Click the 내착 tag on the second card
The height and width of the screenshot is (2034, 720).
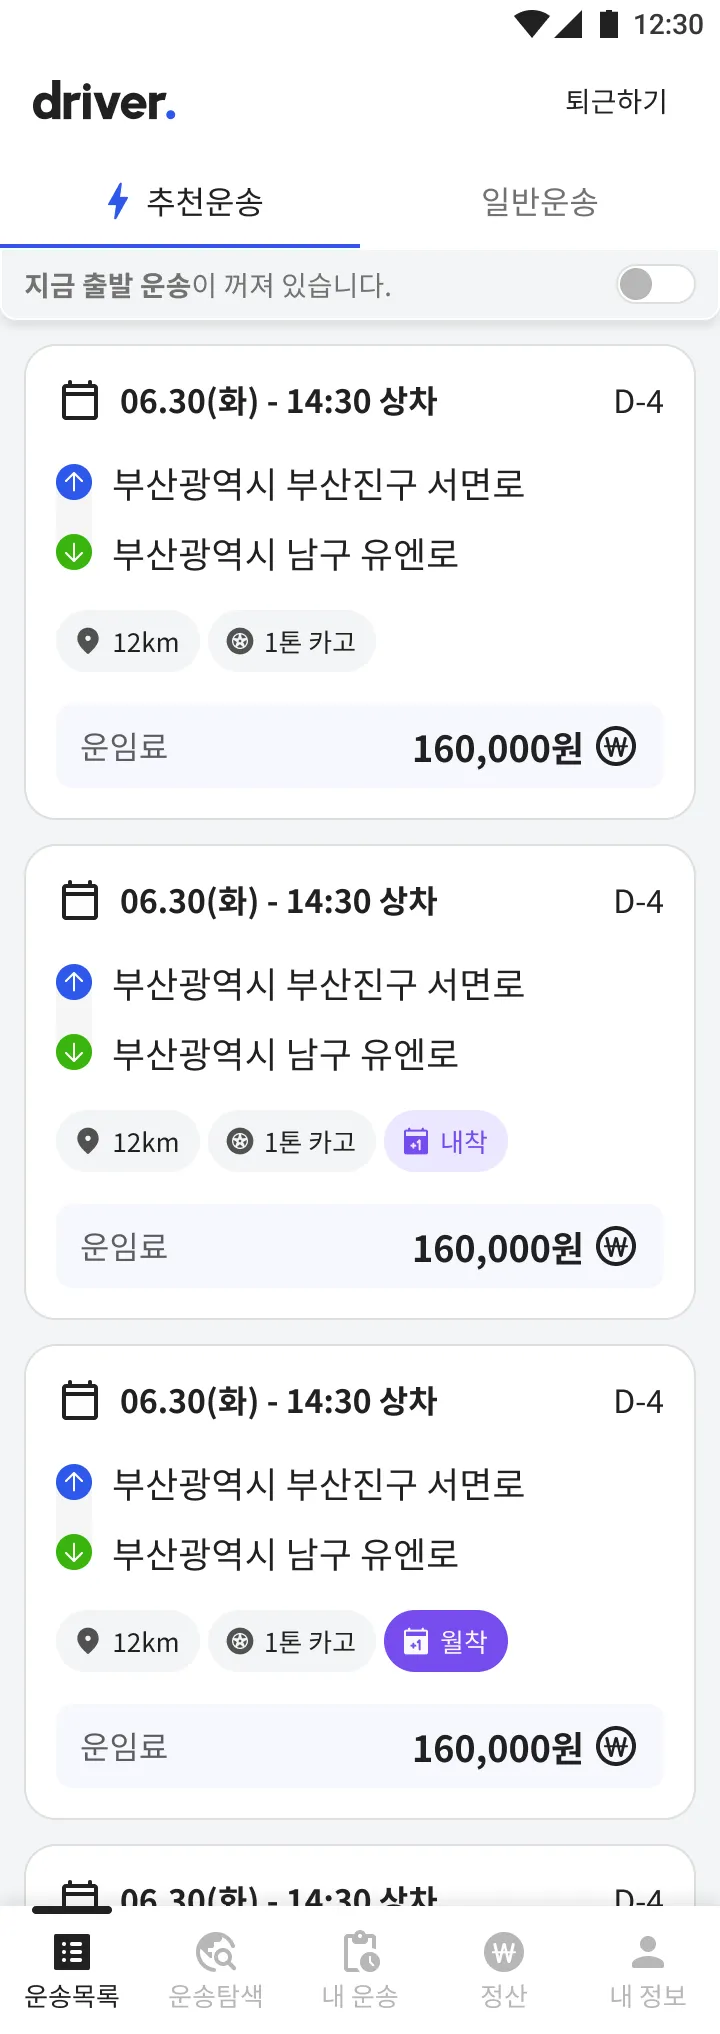446,1141
